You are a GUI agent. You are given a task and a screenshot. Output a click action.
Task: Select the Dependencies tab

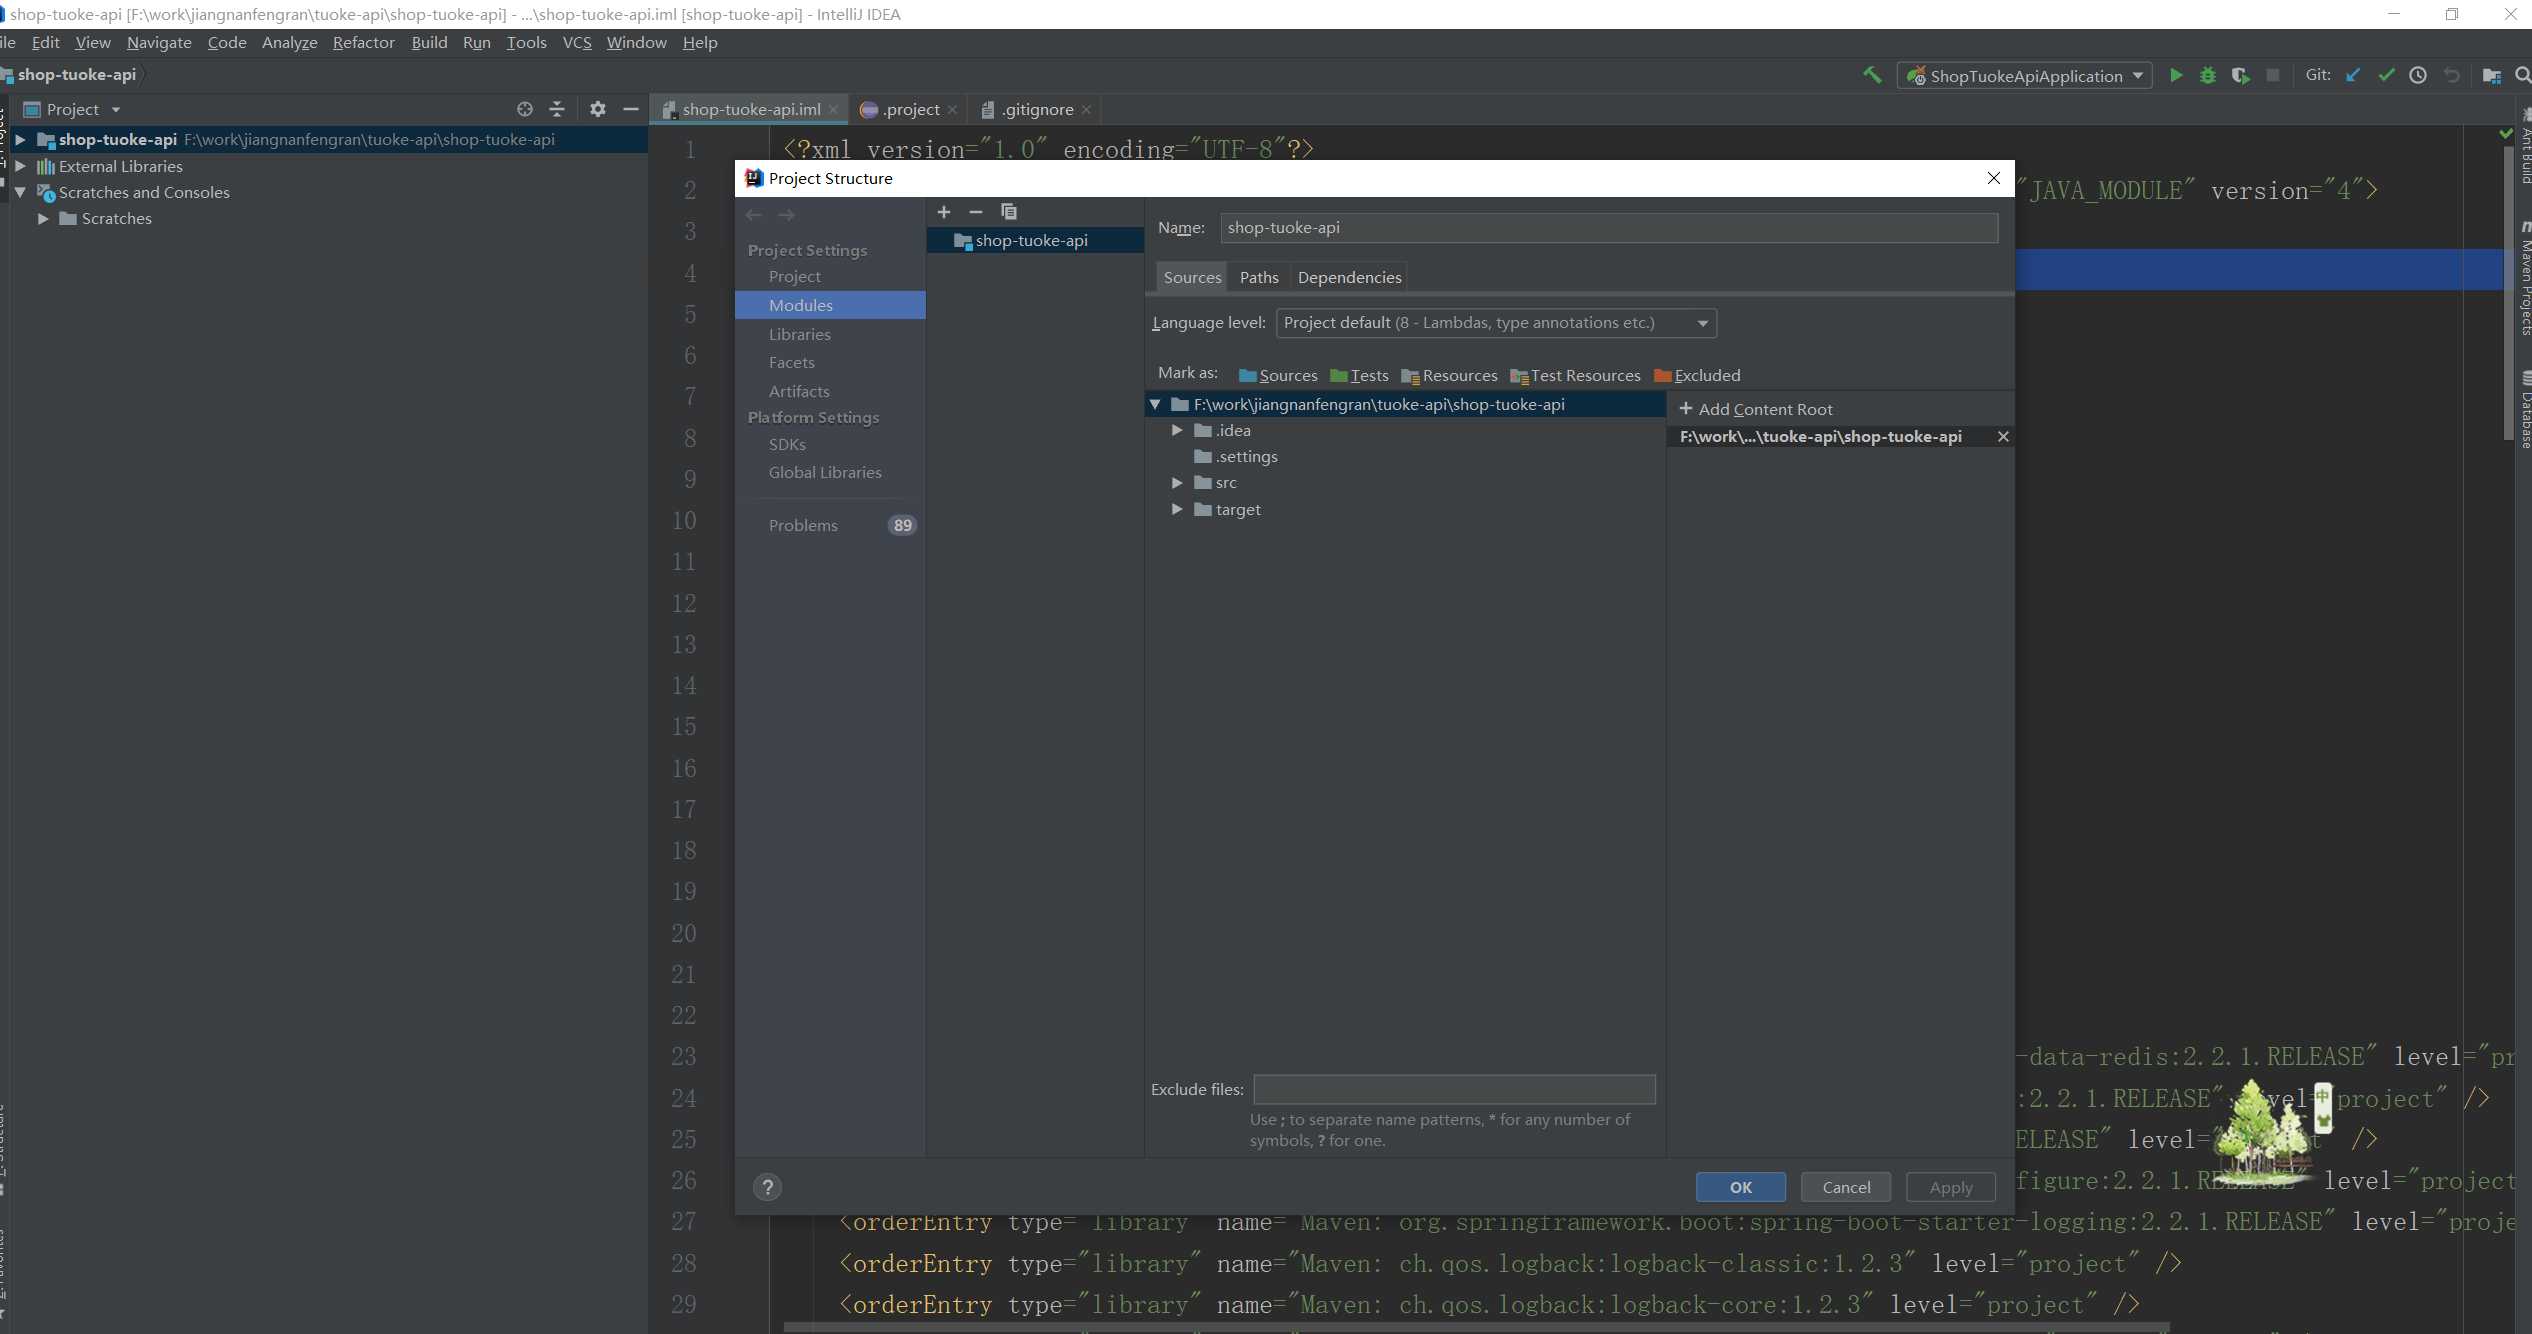click(1348, 276)
